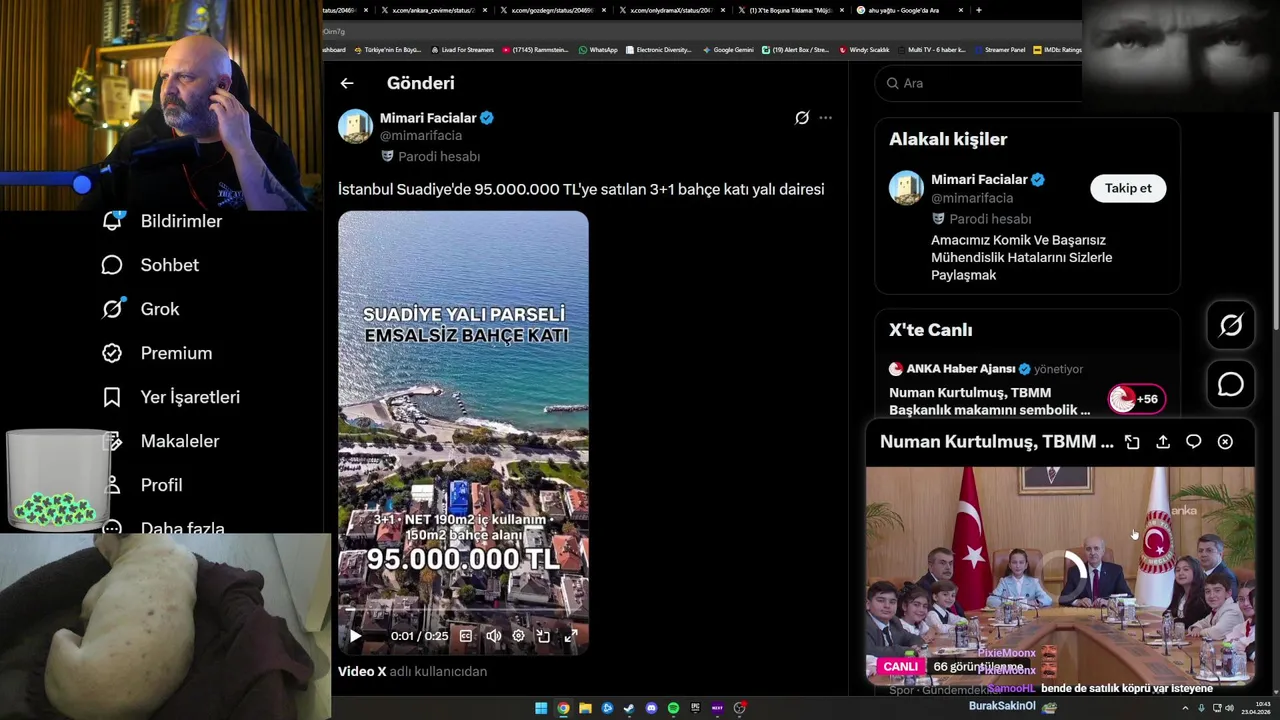Open Makaleler in the sidebar
Screen dimensions: 1280x720
point(180,441)
